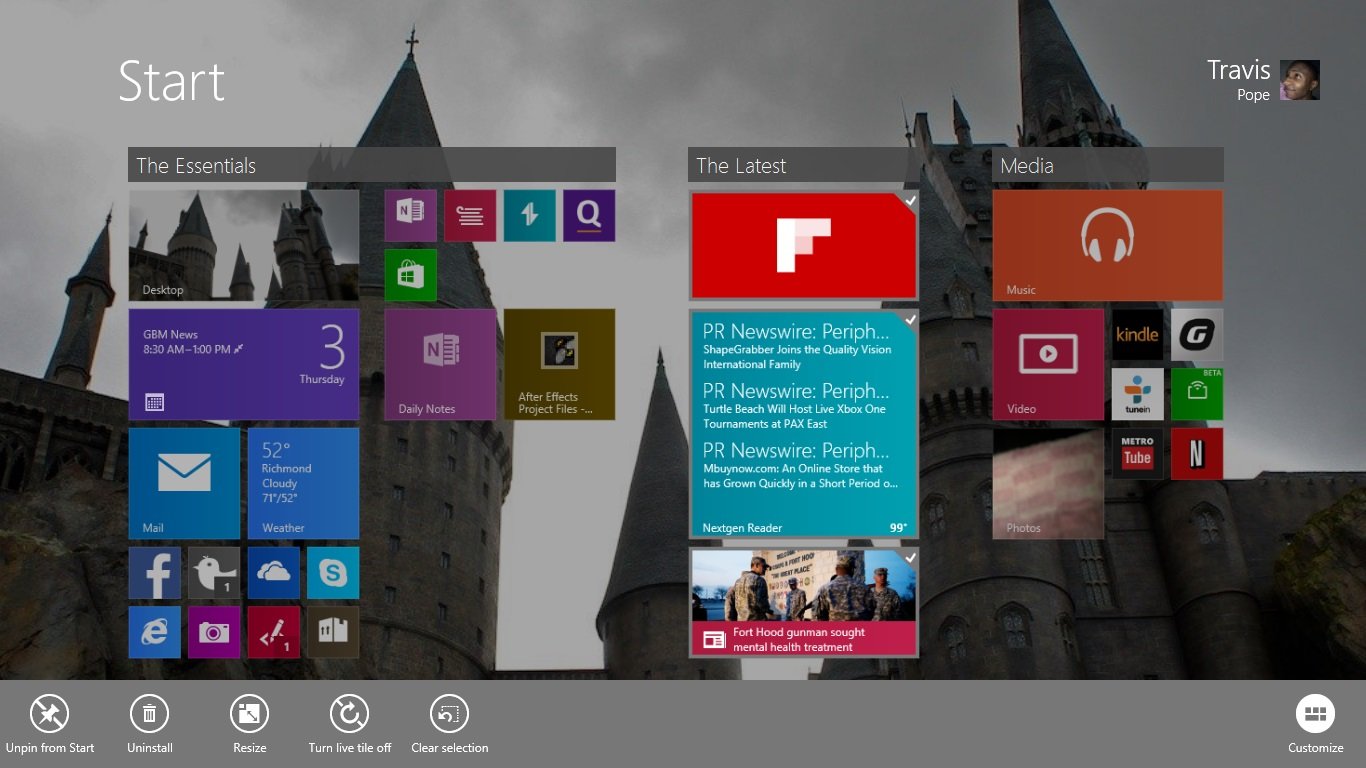Click the Customize button
The height and width of the screenshot is (768, 1366).
click(x=1315, y=714)
